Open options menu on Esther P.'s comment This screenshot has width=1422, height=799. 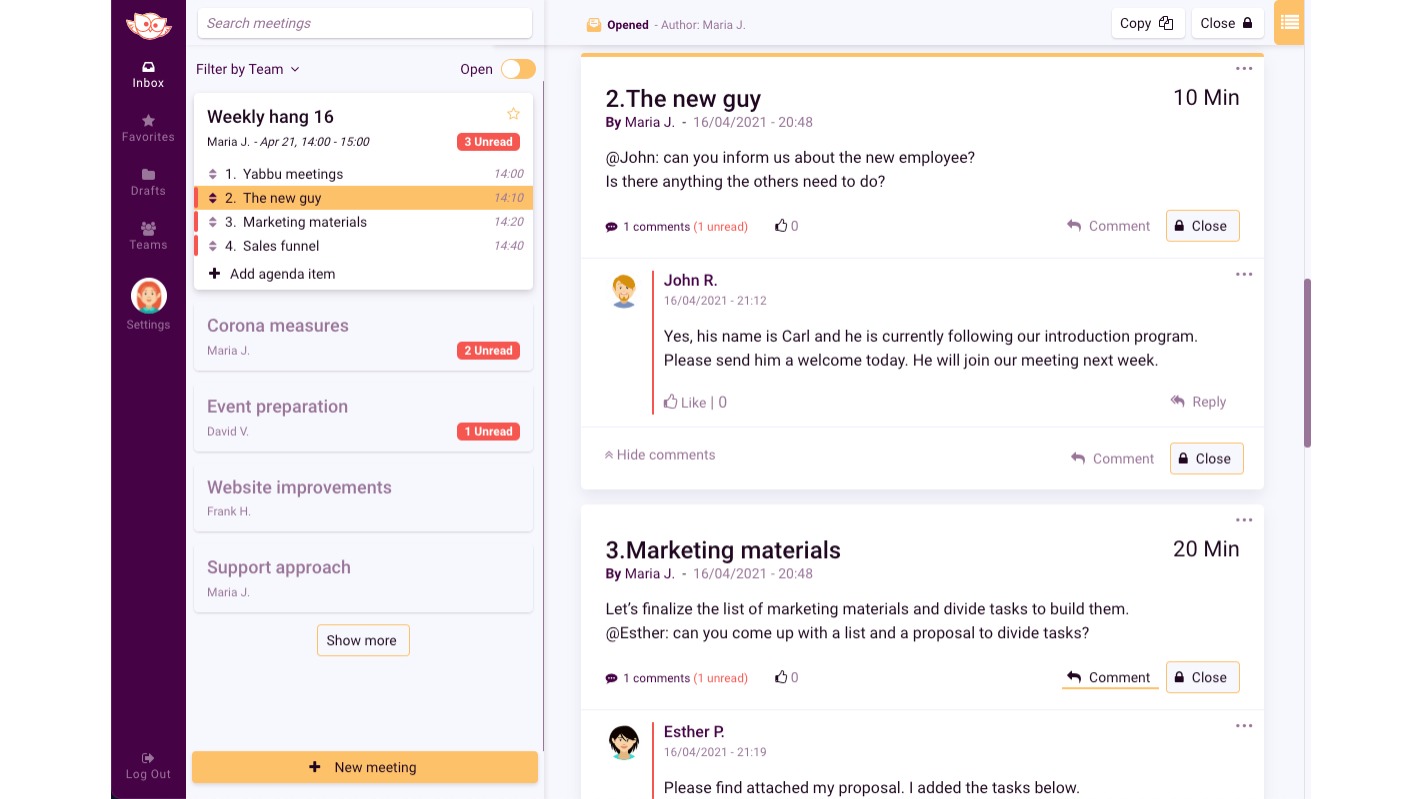click(x=1244, y=726)
